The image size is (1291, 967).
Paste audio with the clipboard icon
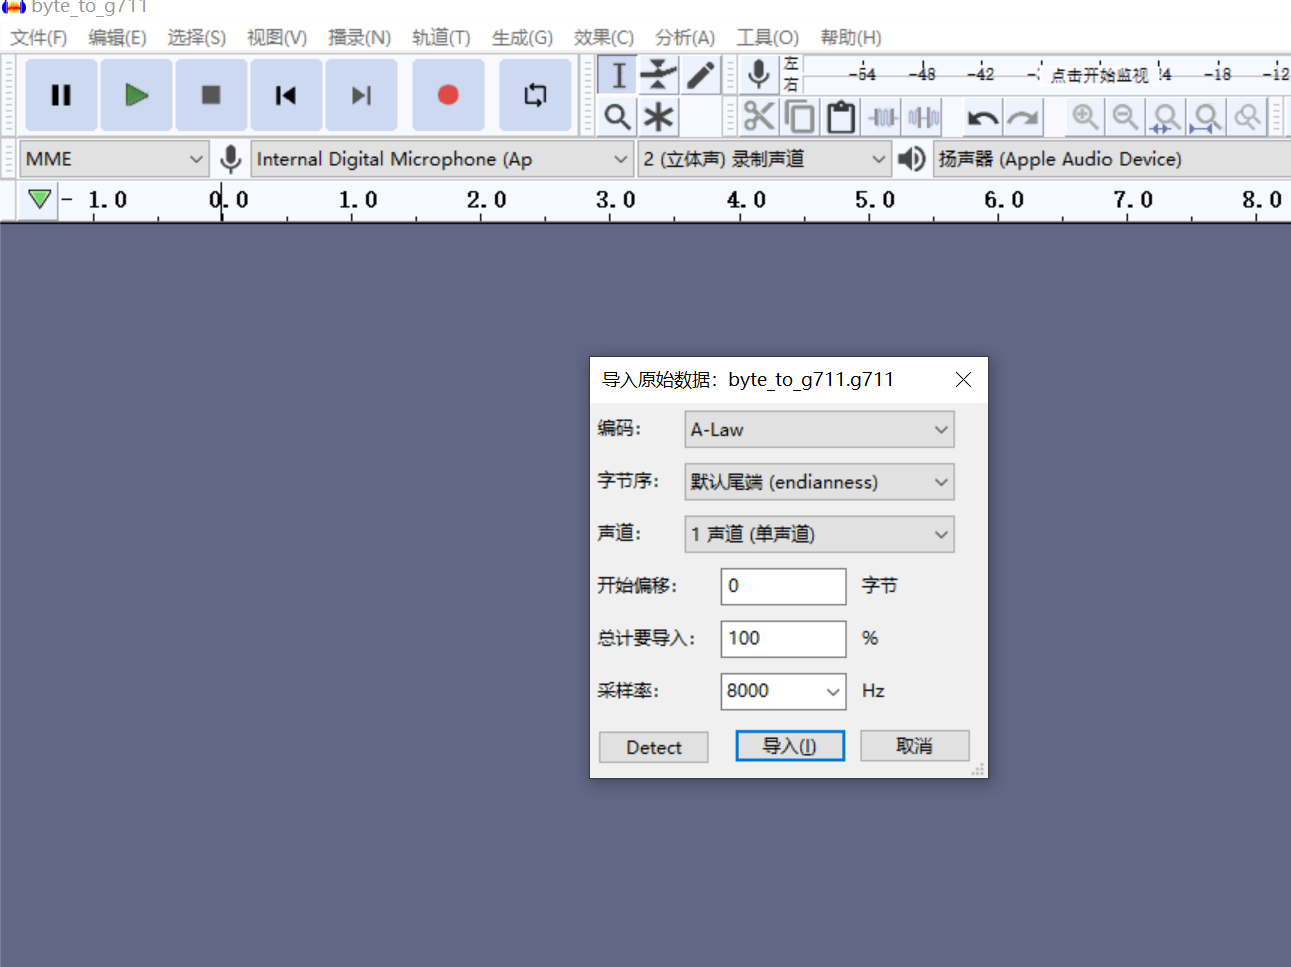pyautogui.click(x=841, y=117)
